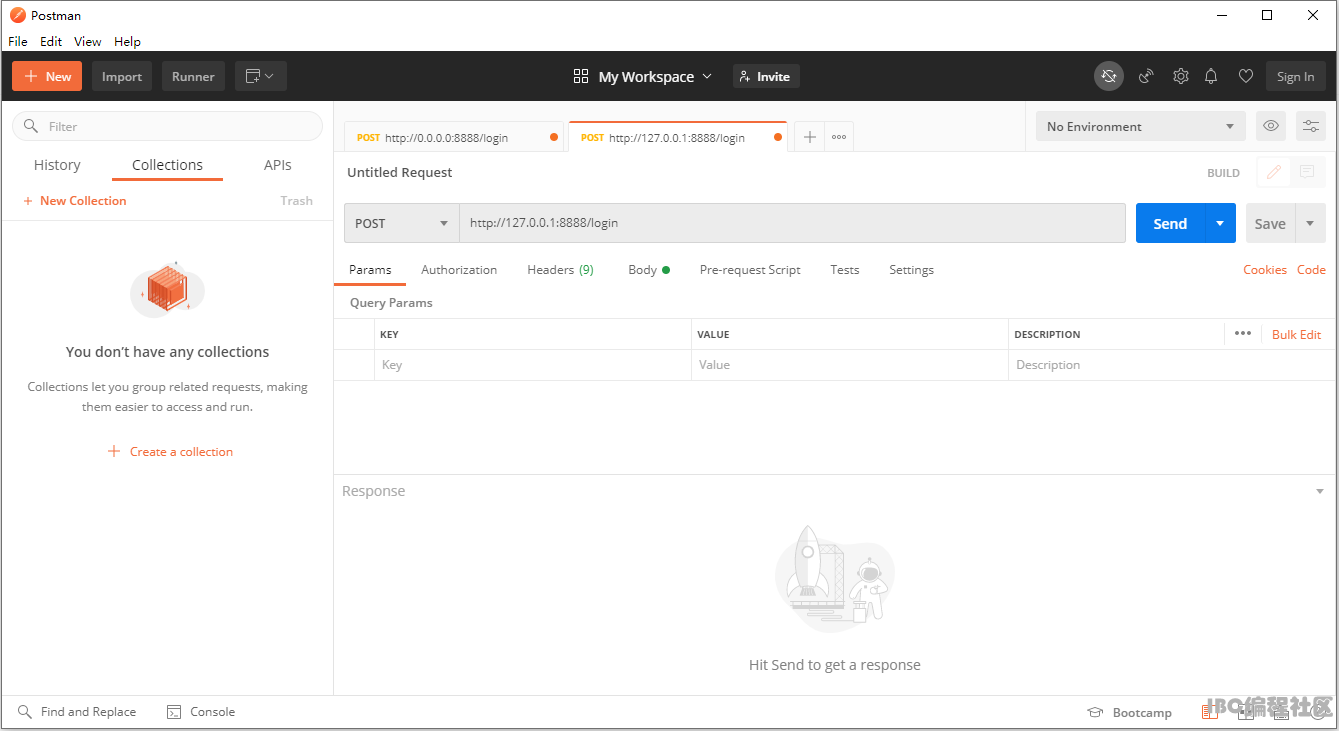Click the Value cell in Query Params
Screen dimensions: 1339x731
pos(849,365)
